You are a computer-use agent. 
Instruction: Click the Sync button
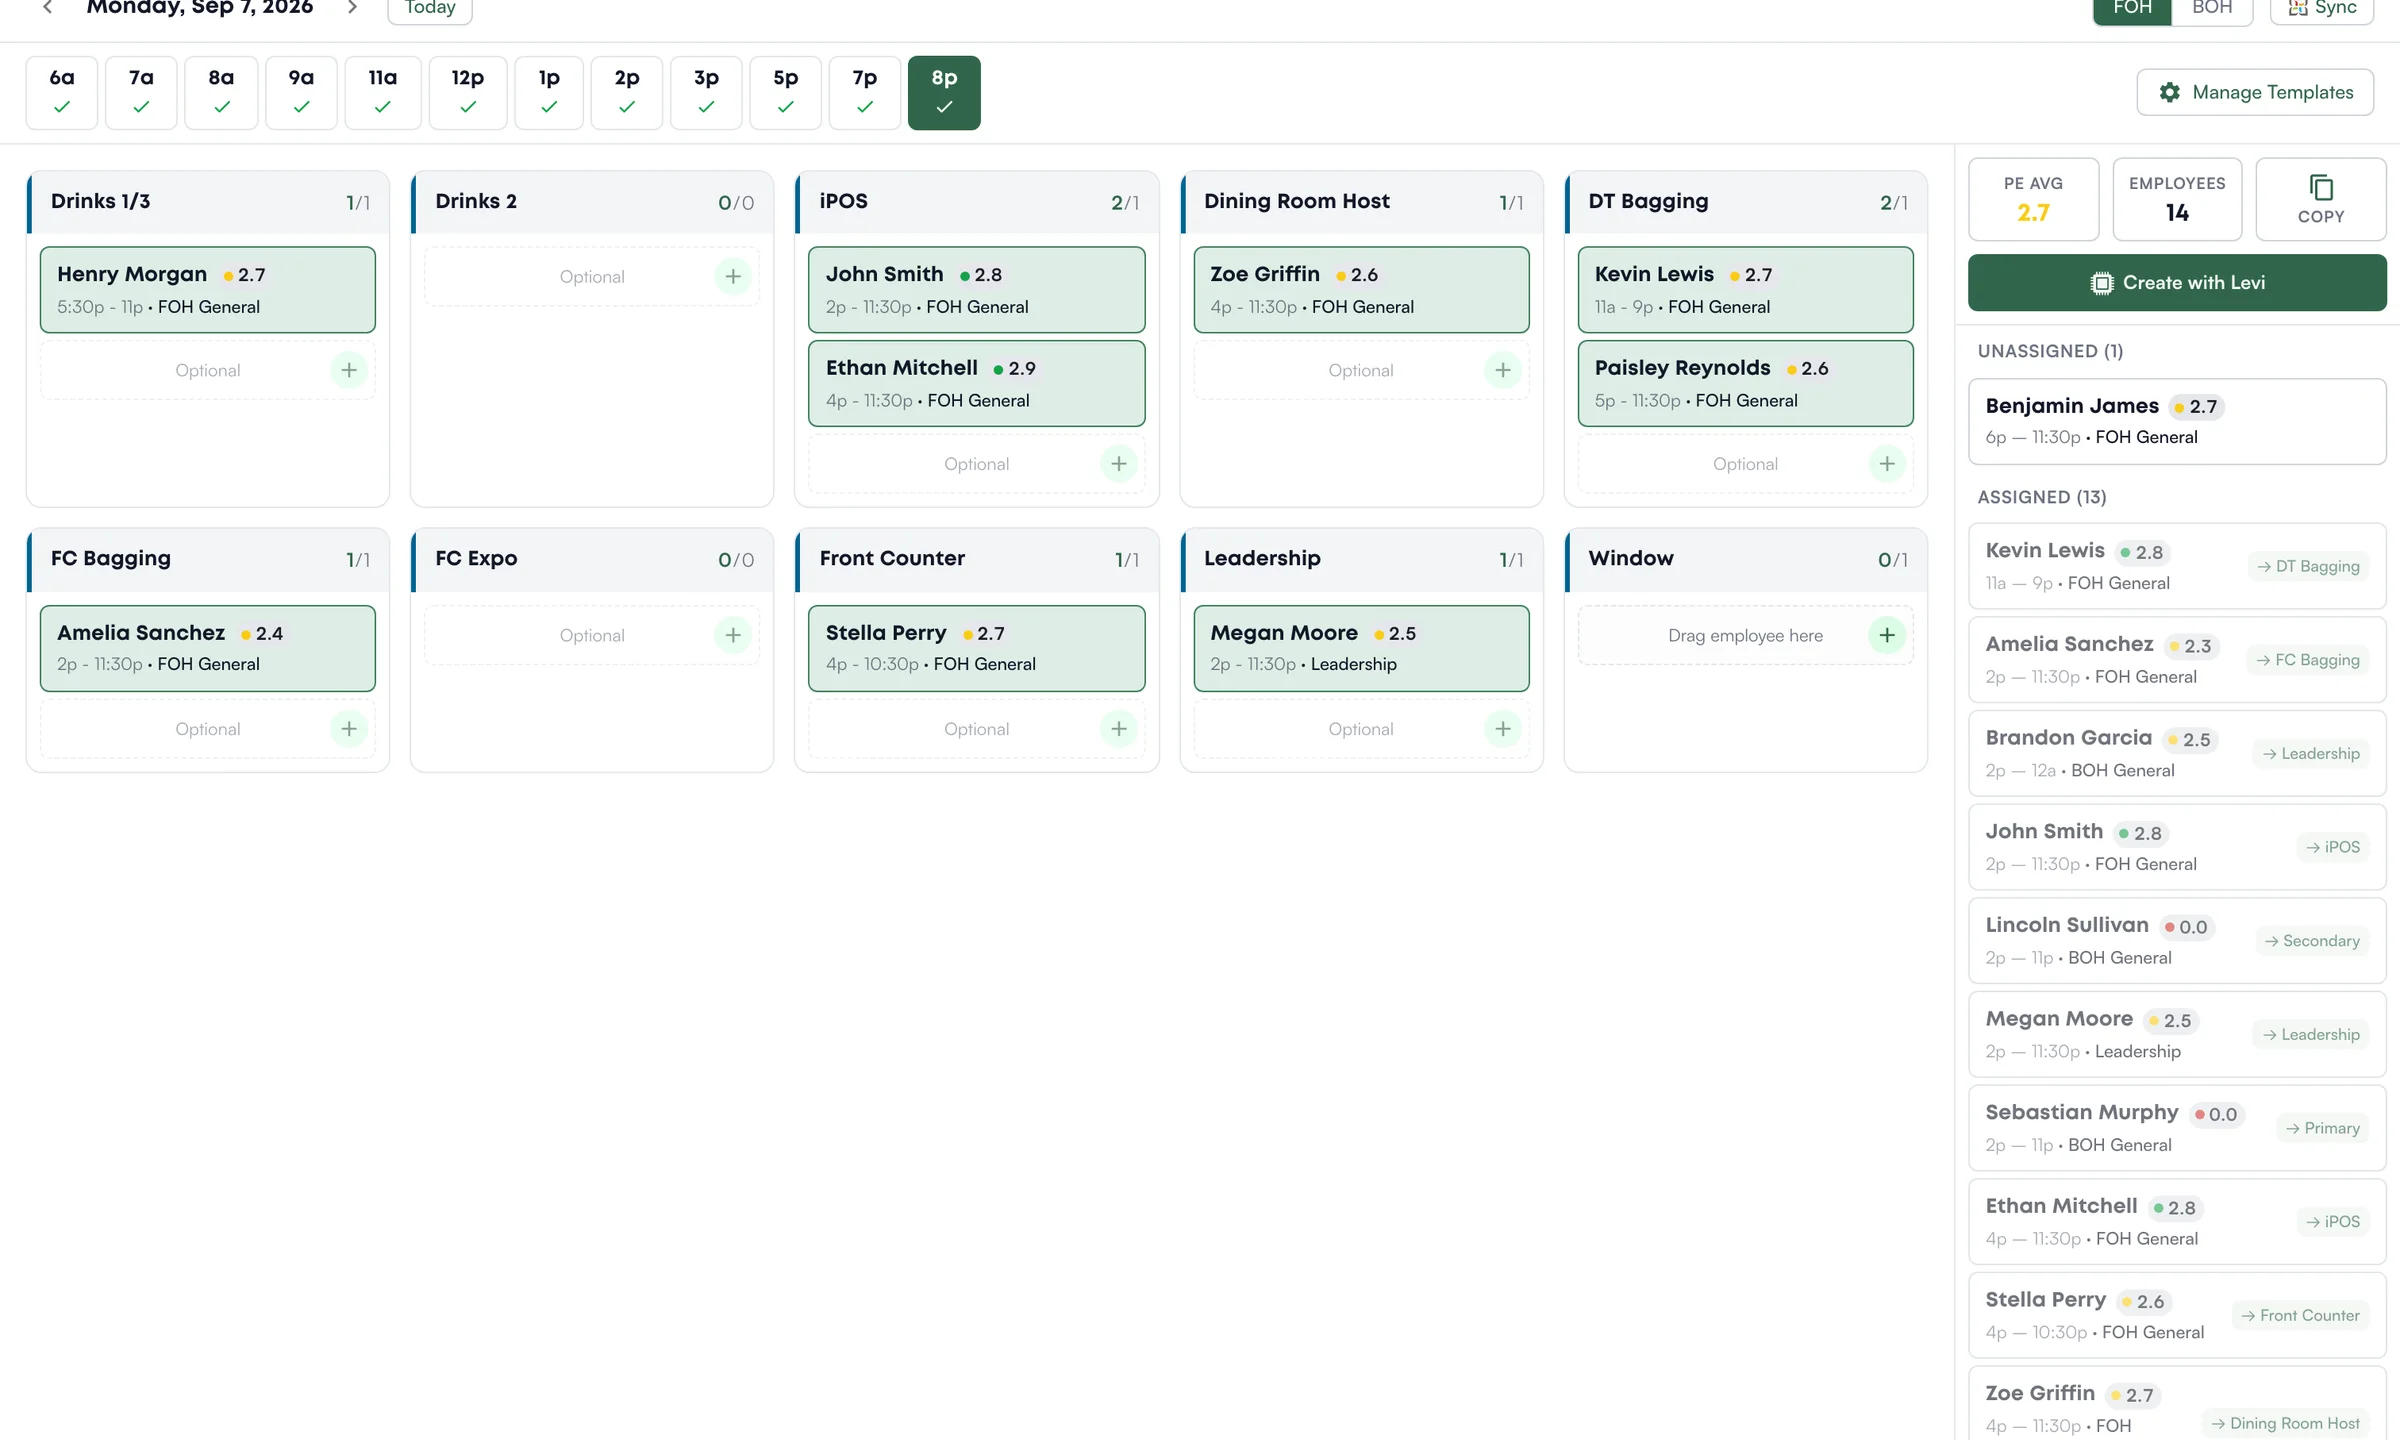[x=2323, y=8]
